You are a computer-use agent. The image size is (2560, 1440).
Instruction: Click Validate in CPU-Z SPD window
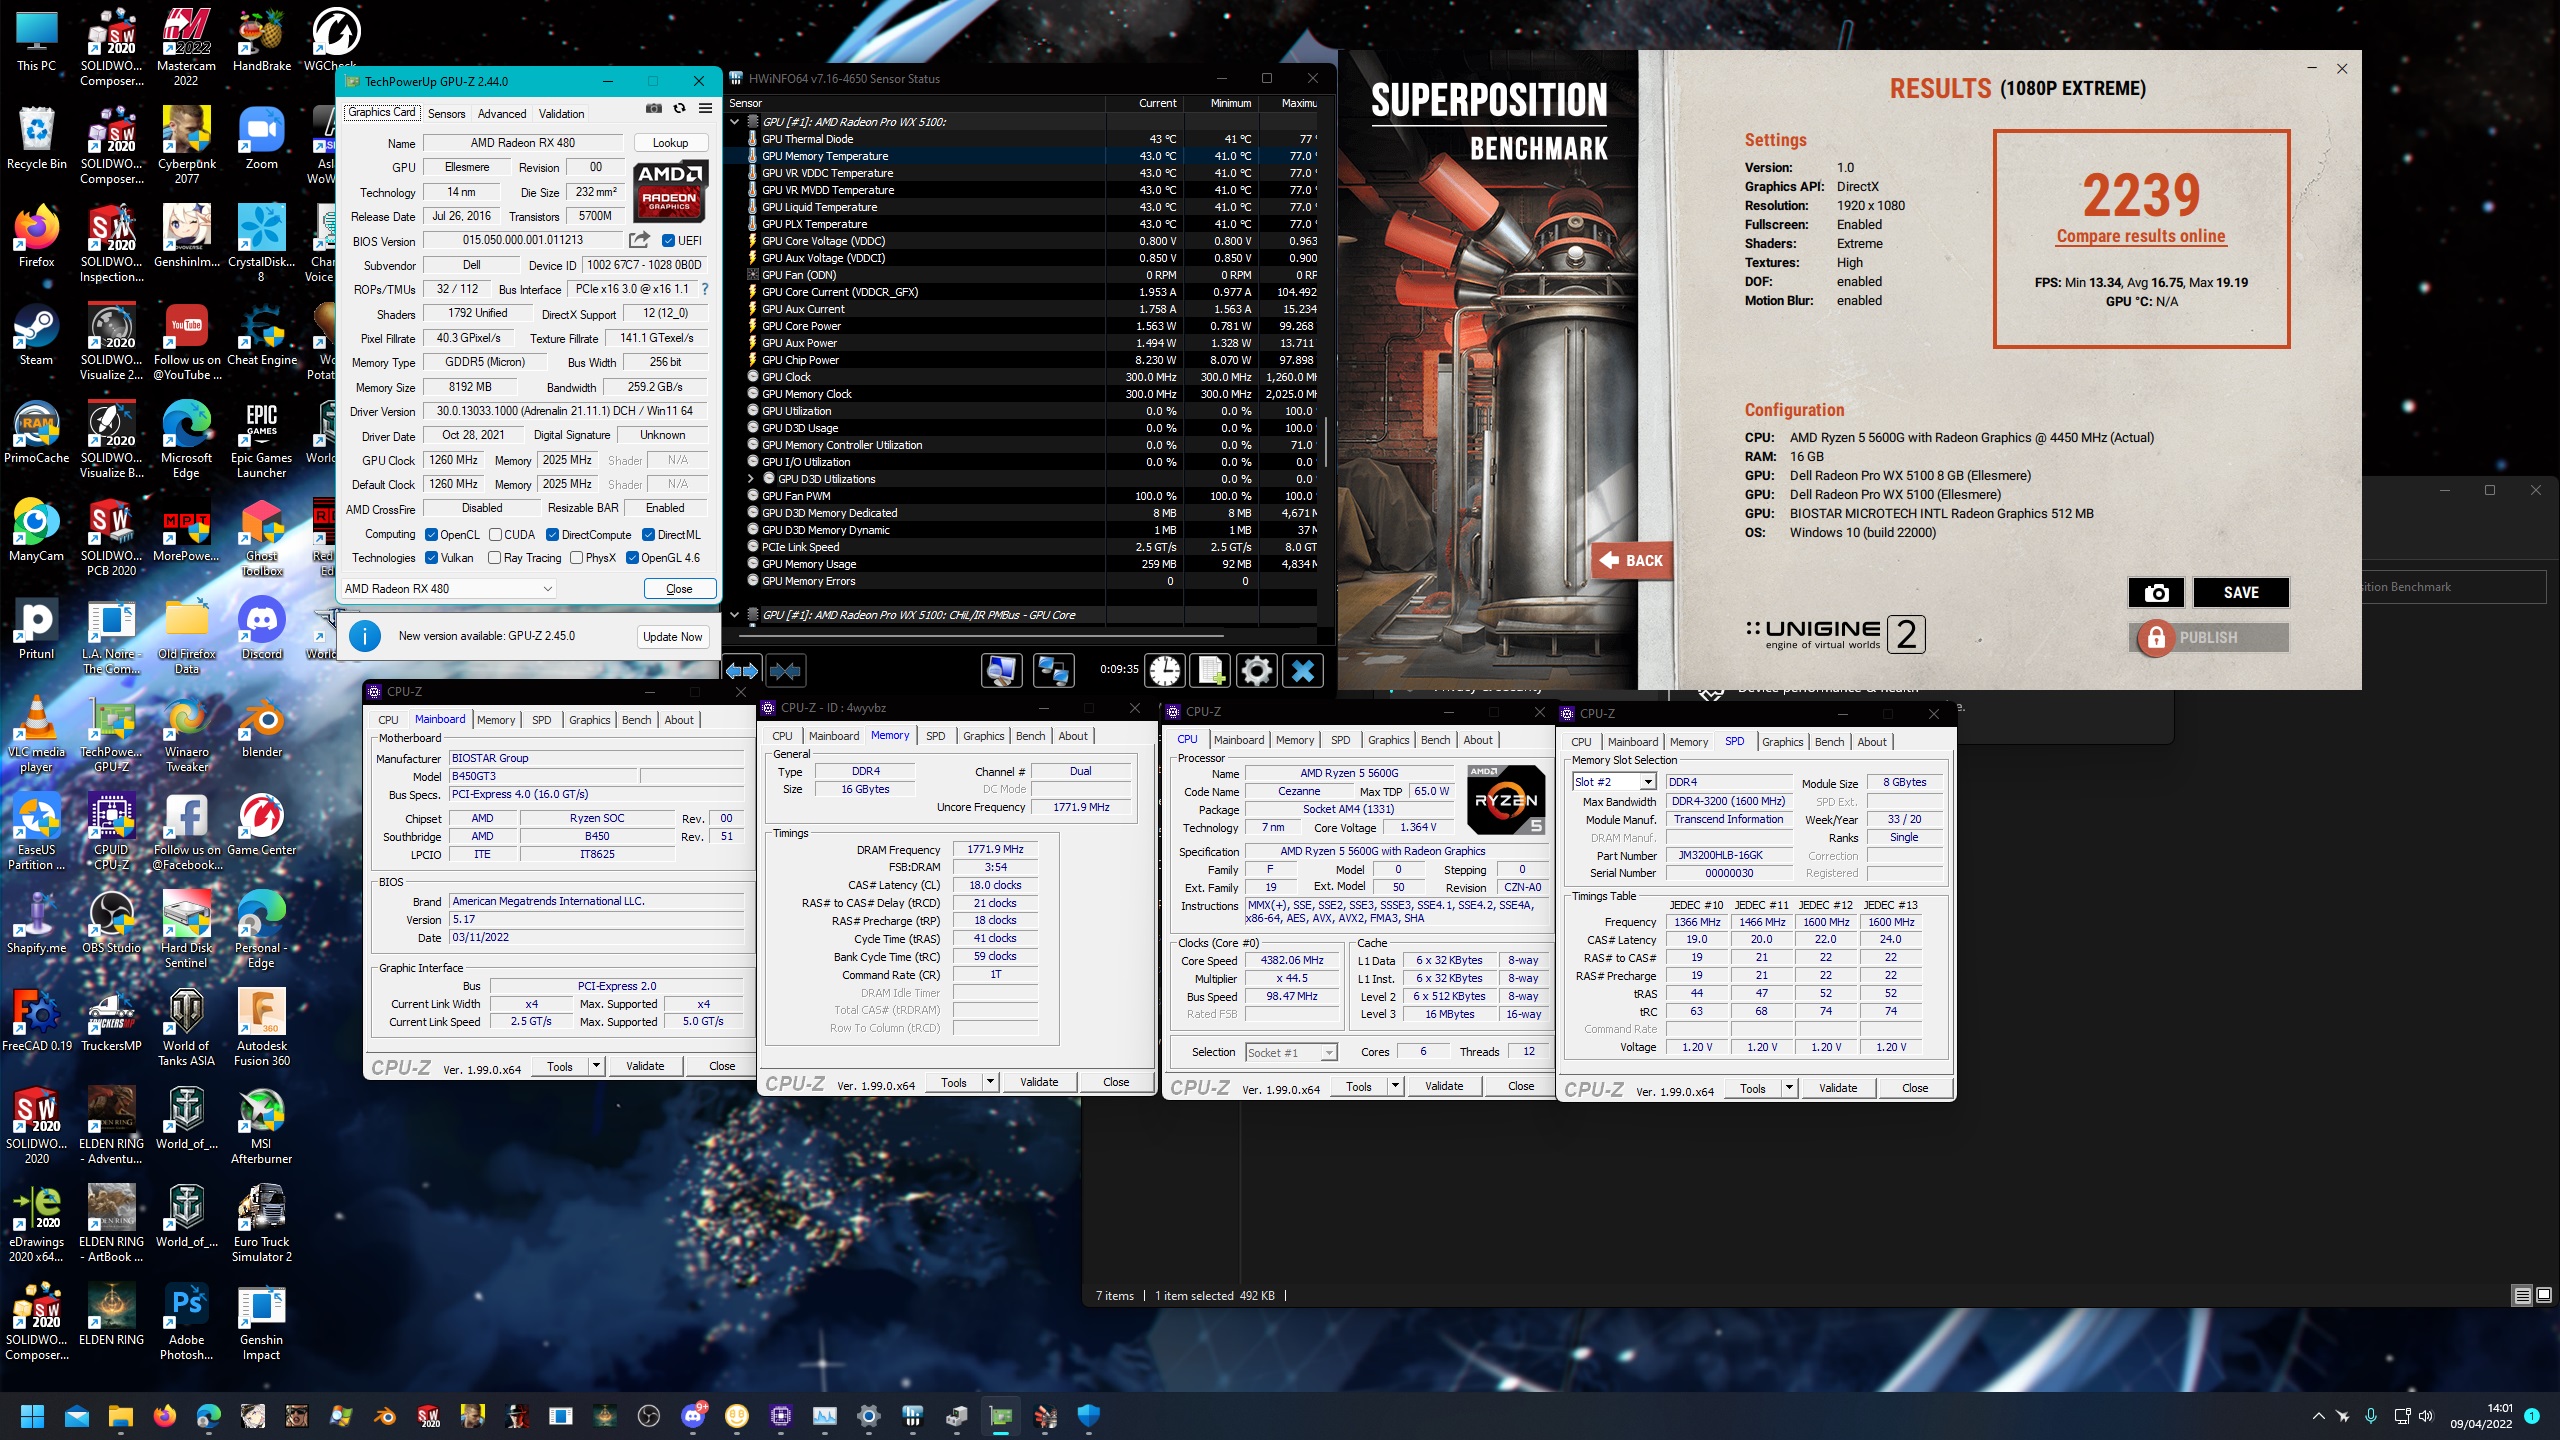point(1837,1088)
